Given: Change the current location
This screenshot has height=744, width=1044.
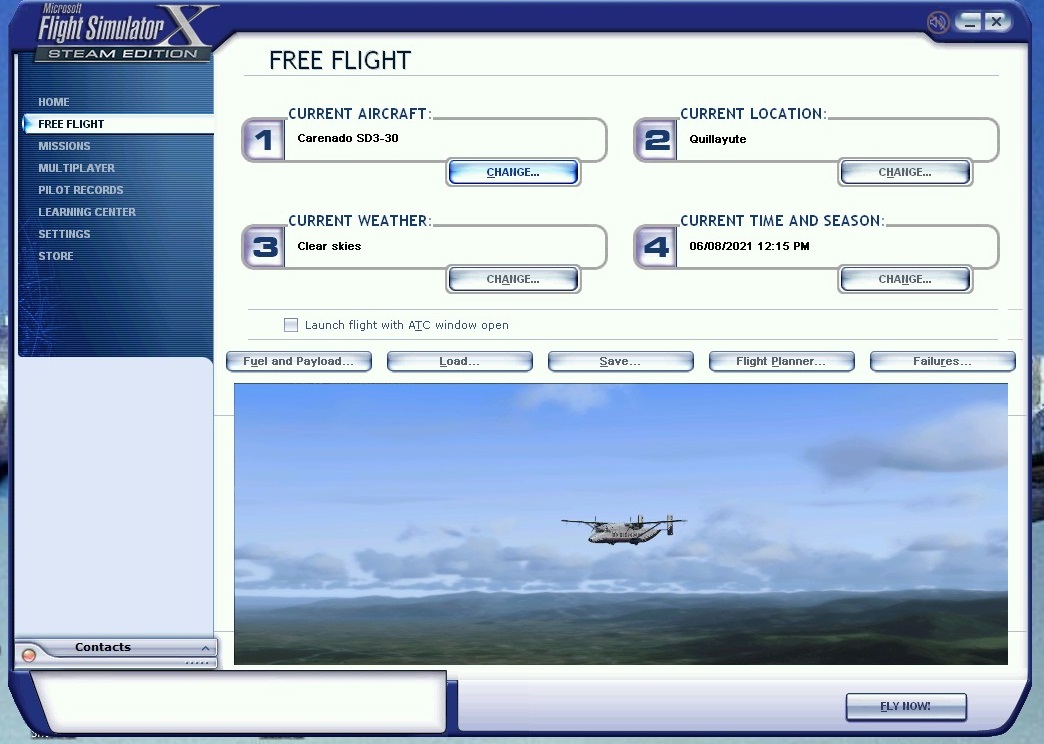Looking at the screenshot, I should tap(905, 172).
